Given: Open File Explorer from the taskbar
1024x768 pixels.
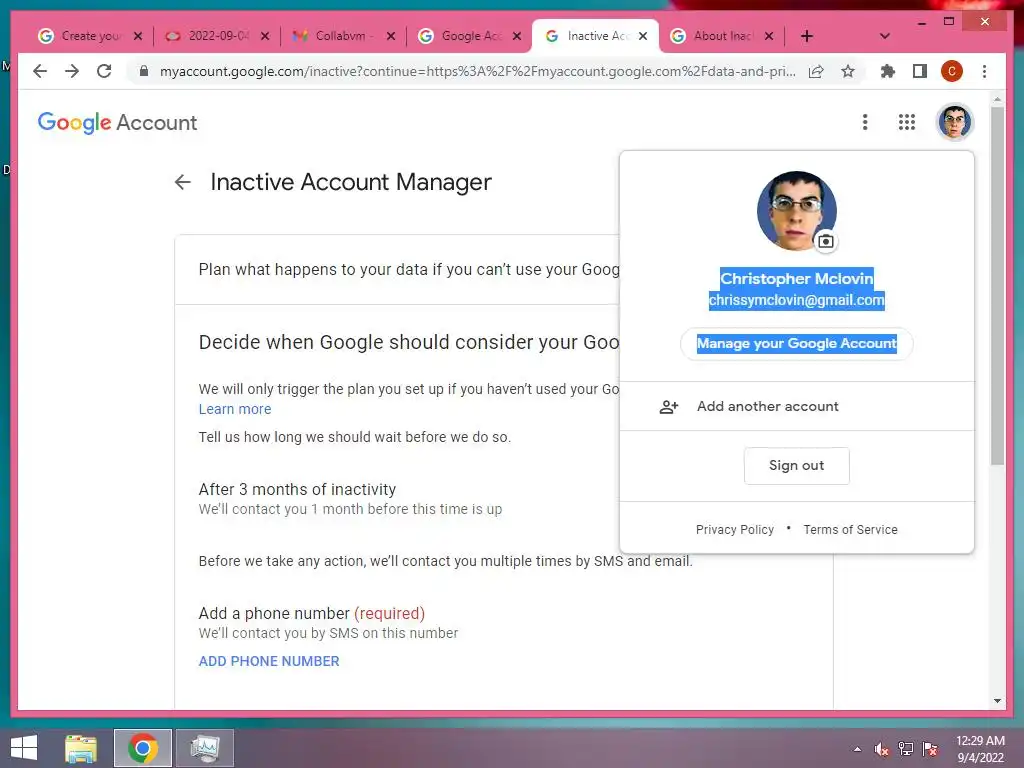Looking at the screenshot, I should [x=81, y=748].
